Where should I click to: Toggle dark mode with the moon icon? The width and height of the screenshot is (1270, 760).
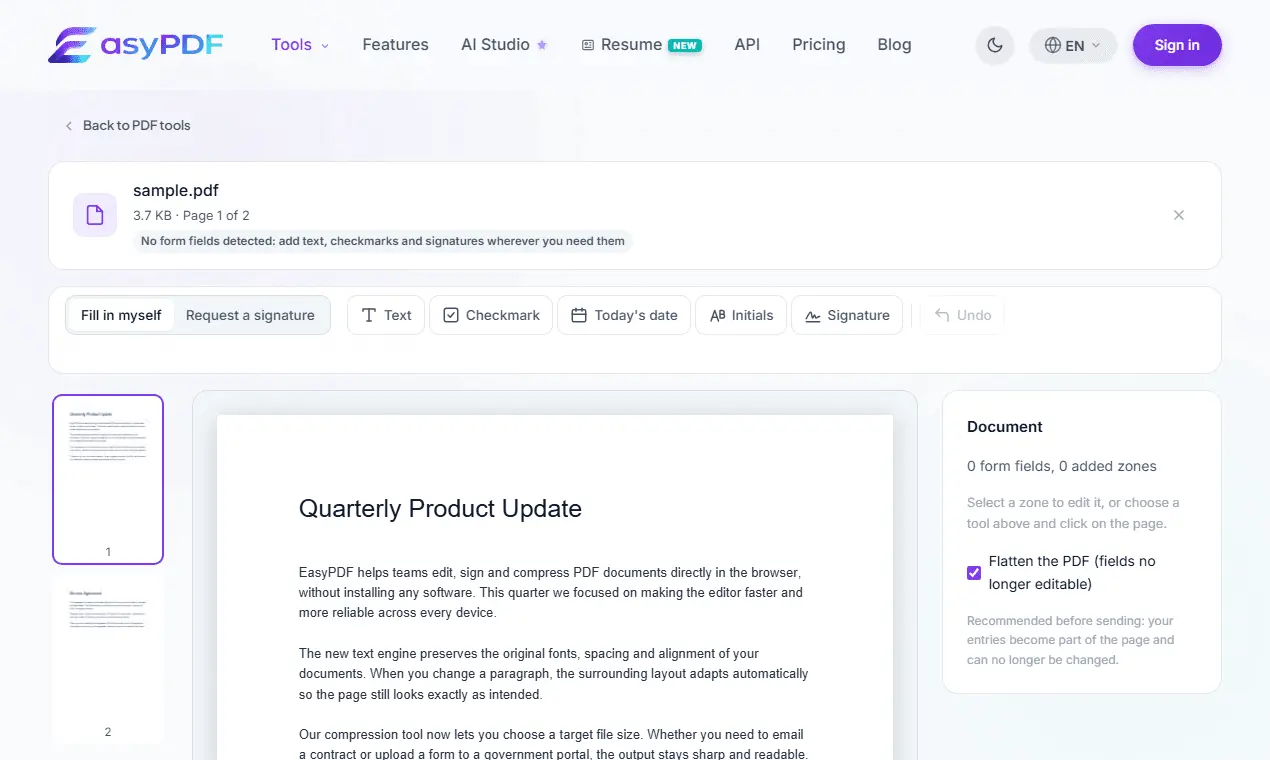click(x=995, y=45)
